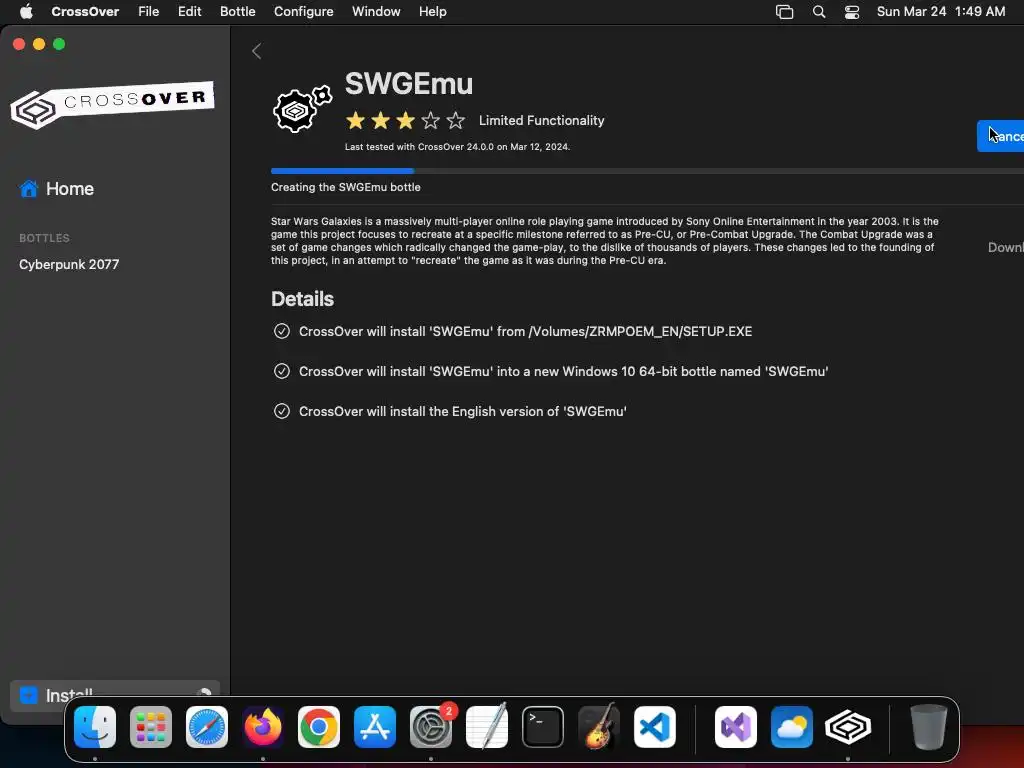Image resolution: width=1024 pixels, height=768 pixels.
Task: Click the fifth empty rating star
Action: pyautogui.click(x=456, y=120)
